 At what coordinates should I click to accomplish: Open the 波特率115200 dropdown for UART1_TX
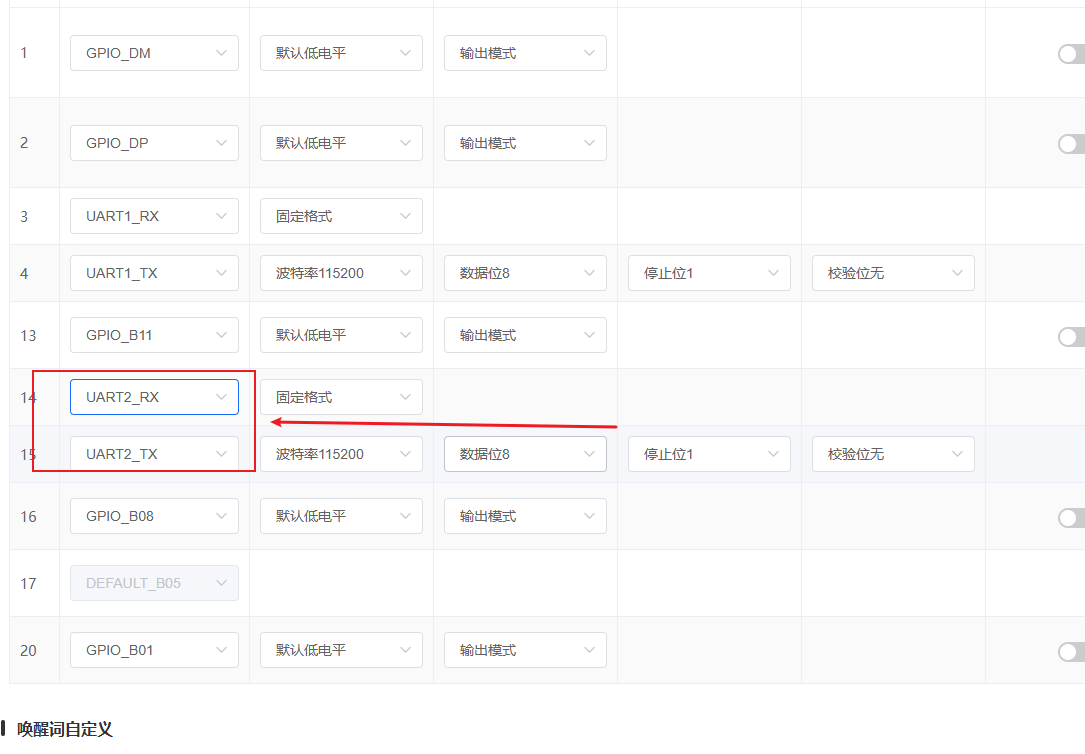pos(340,272)
